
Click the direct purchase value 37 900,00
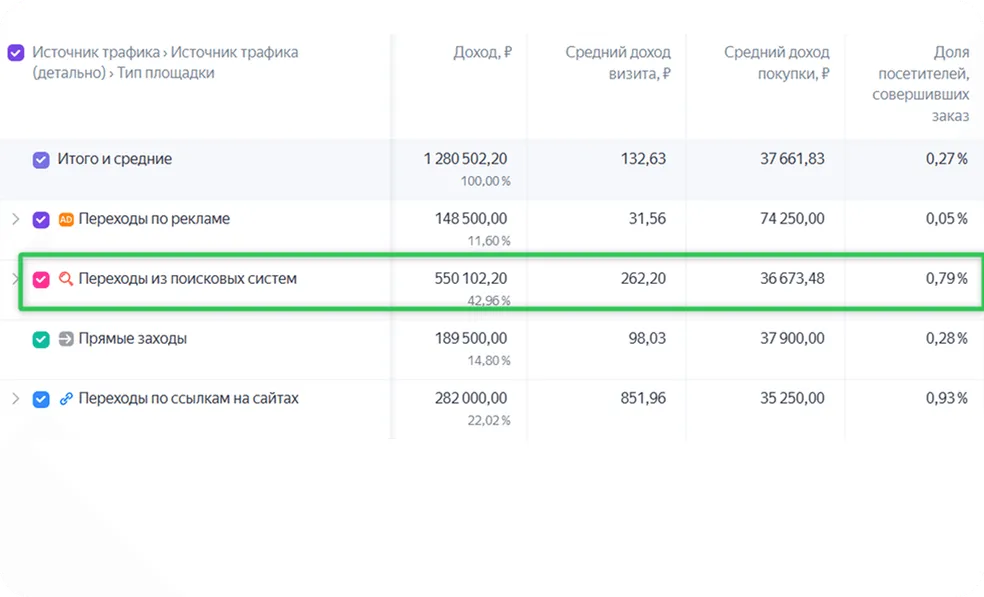[792, 339]
